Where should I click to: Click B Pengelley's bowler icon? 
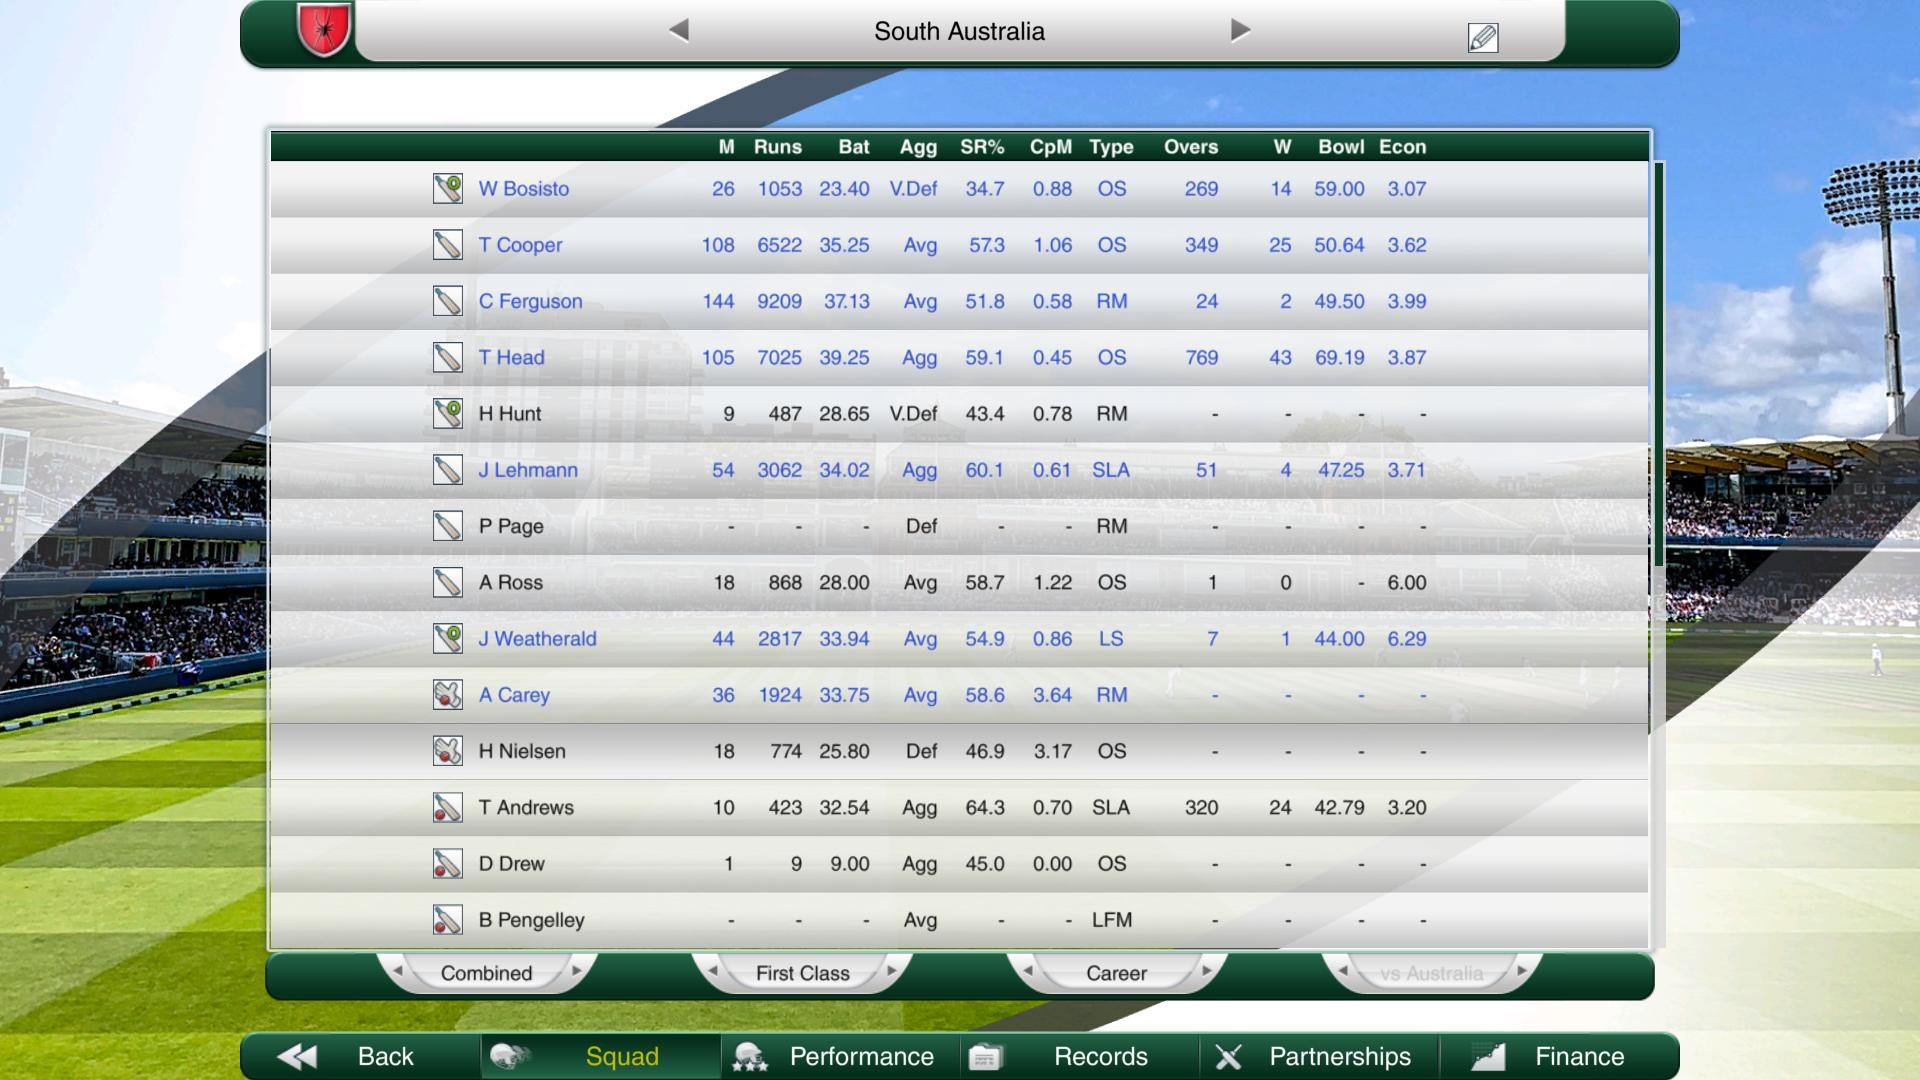point(447,920)
